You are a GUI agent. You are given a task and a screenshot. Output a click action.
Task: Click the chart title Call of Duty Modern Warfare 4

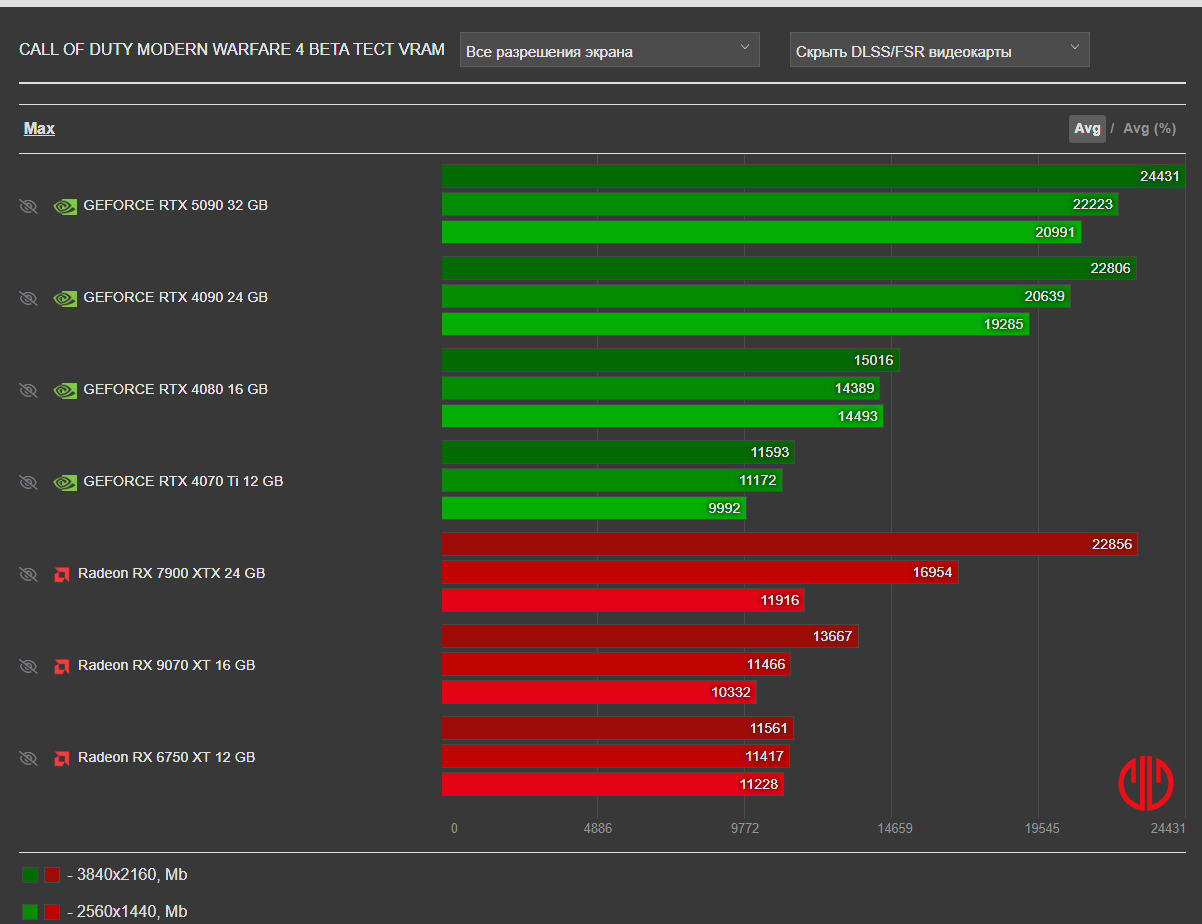232,49
